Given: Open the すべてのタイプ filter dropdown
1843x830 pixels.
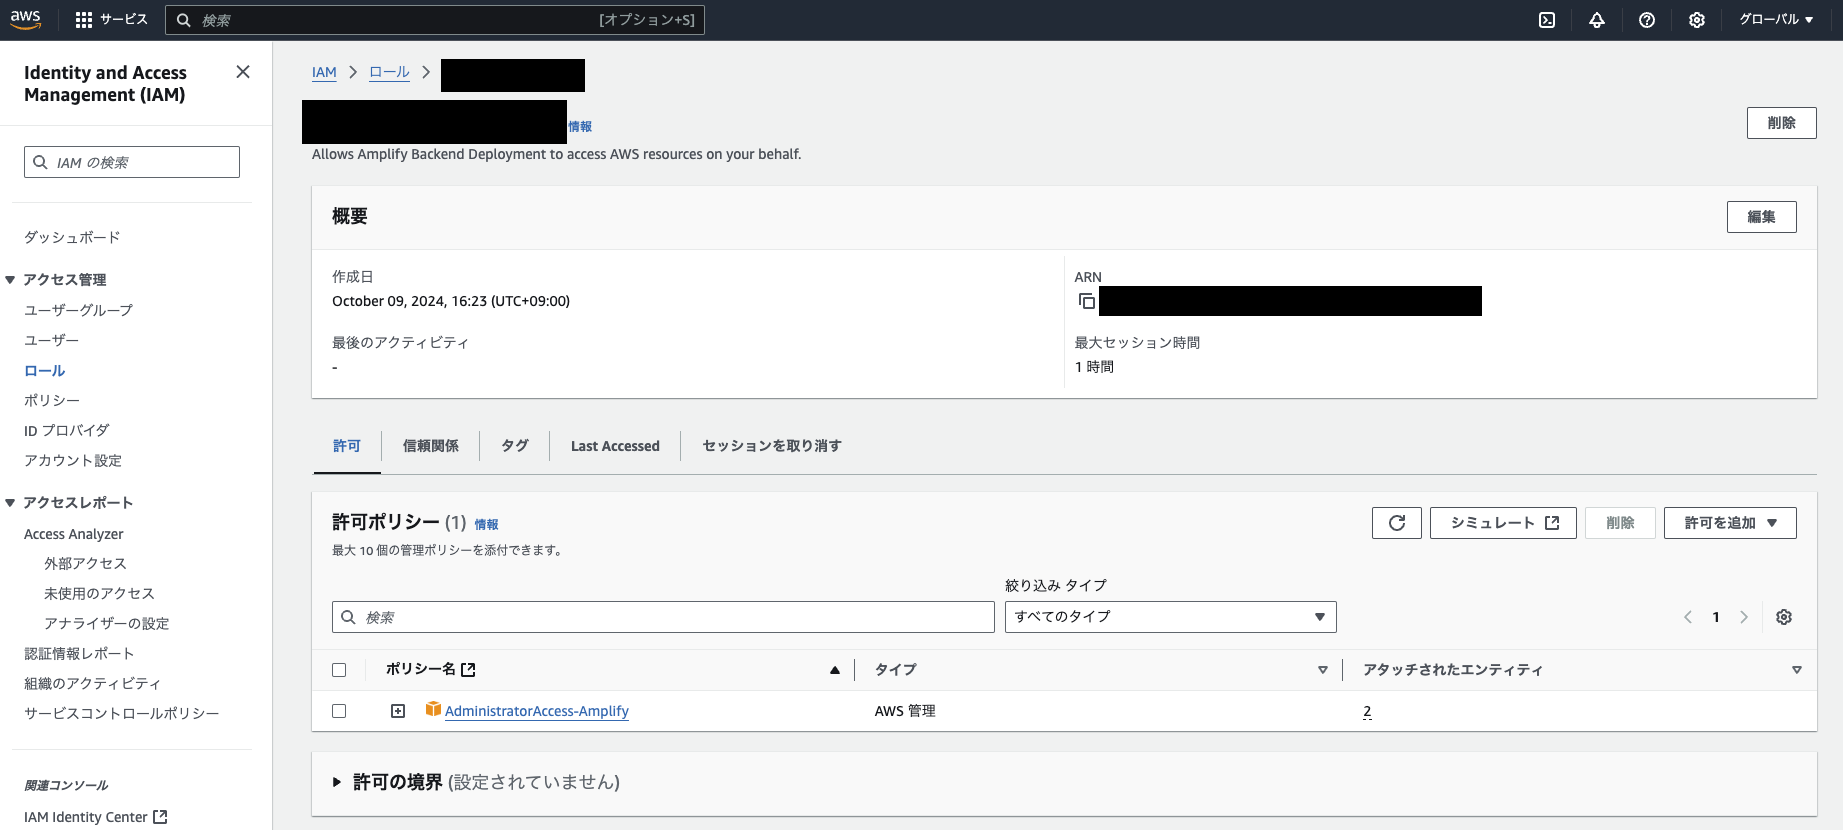Looking at the screenshot, I should pyautogui.click(x=1170, y=617).
